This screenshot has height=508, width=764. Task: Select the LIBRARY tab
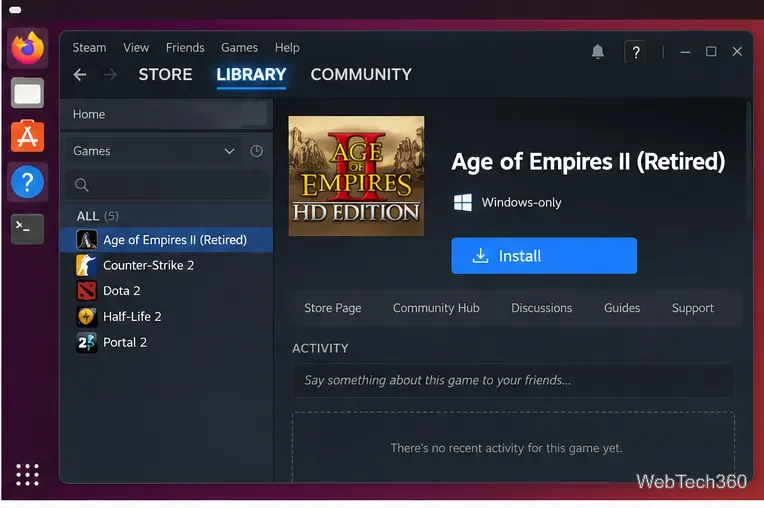point(251,75)
